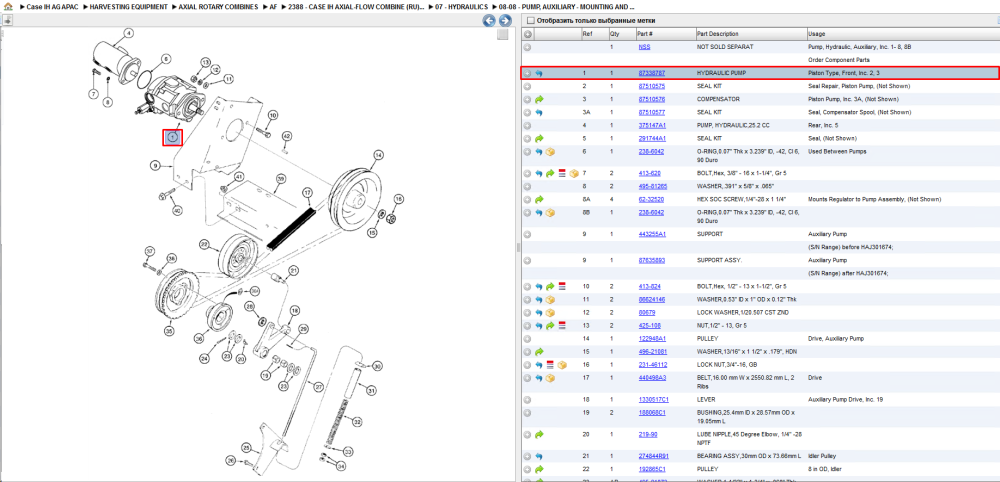This screenshot has height=482, width=1000.
Task: Click green arrow icon on ref 8A HEX SOC SCREW row
Action: click(x=539, y=200)
